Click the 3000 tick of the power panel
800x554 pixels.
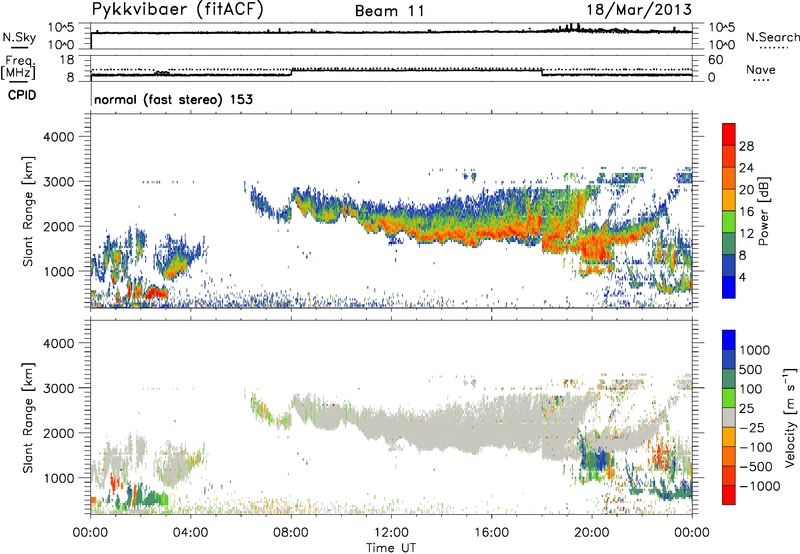click(58, 182)
